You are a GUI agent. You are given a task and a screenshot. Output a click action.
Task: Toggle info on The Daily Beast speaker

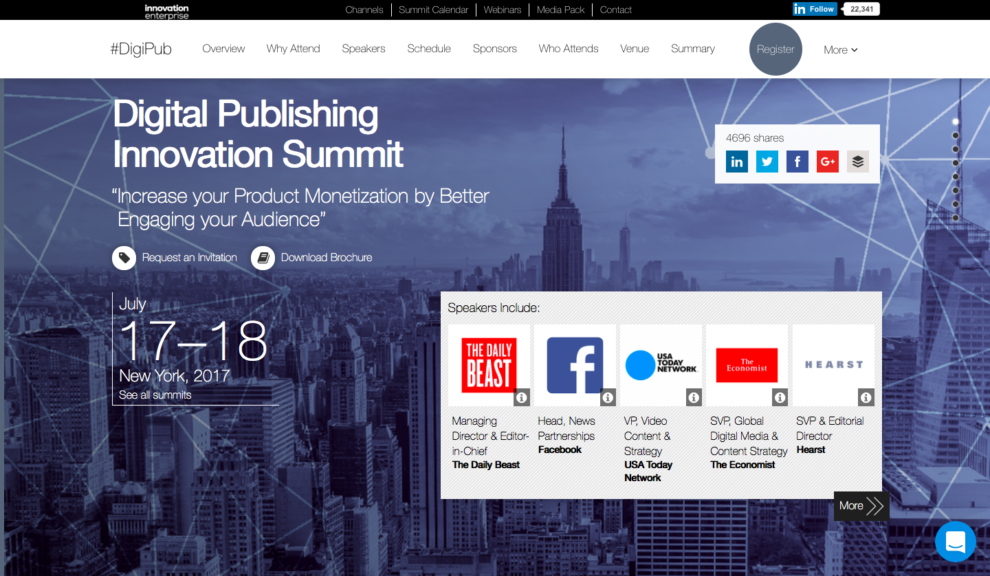[522, 397]
